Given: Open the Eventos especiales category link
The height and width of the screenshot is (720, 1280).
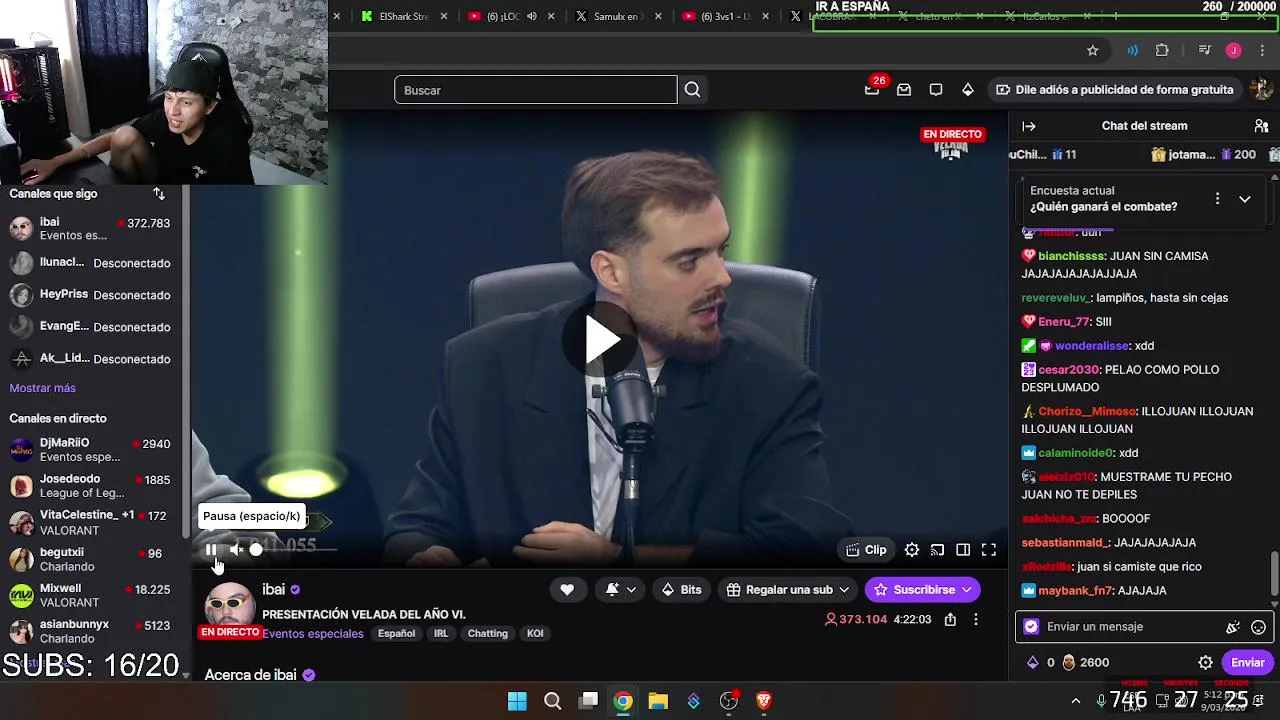Looking at the screenshot, I should 313,634.
